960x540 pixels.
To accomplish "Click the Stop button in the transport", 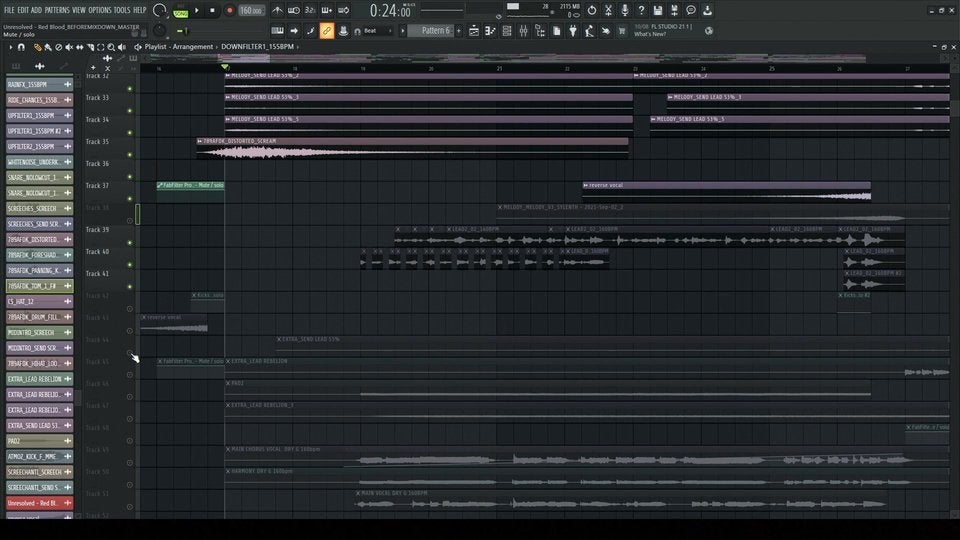I will pos(212,10).
